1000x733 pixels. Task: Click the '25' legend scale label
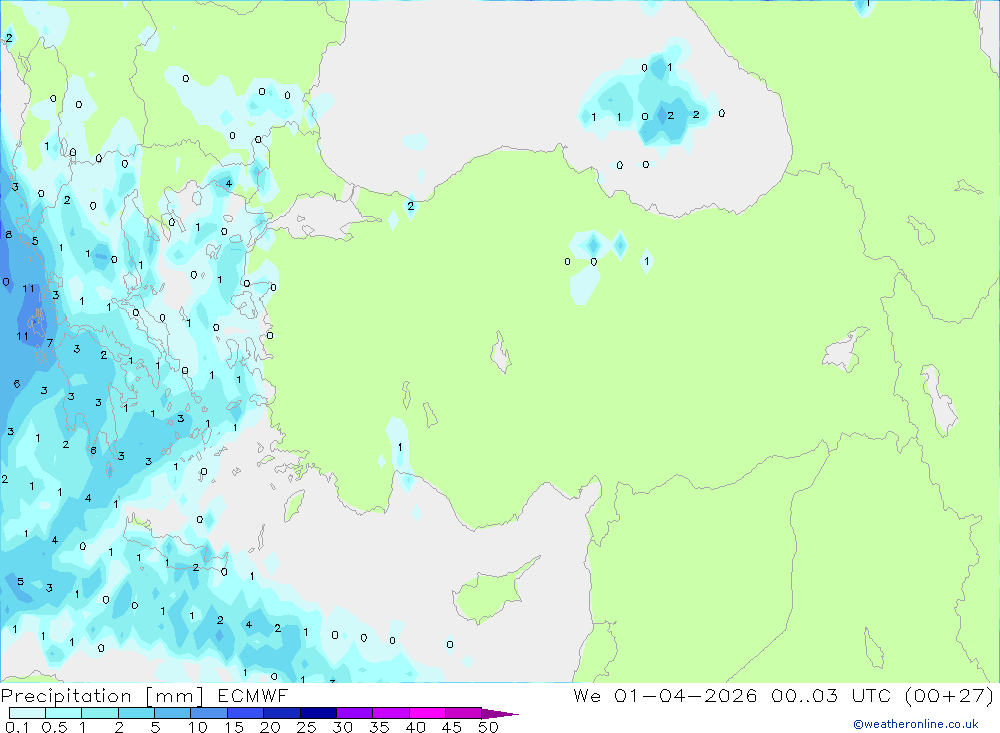306,727
